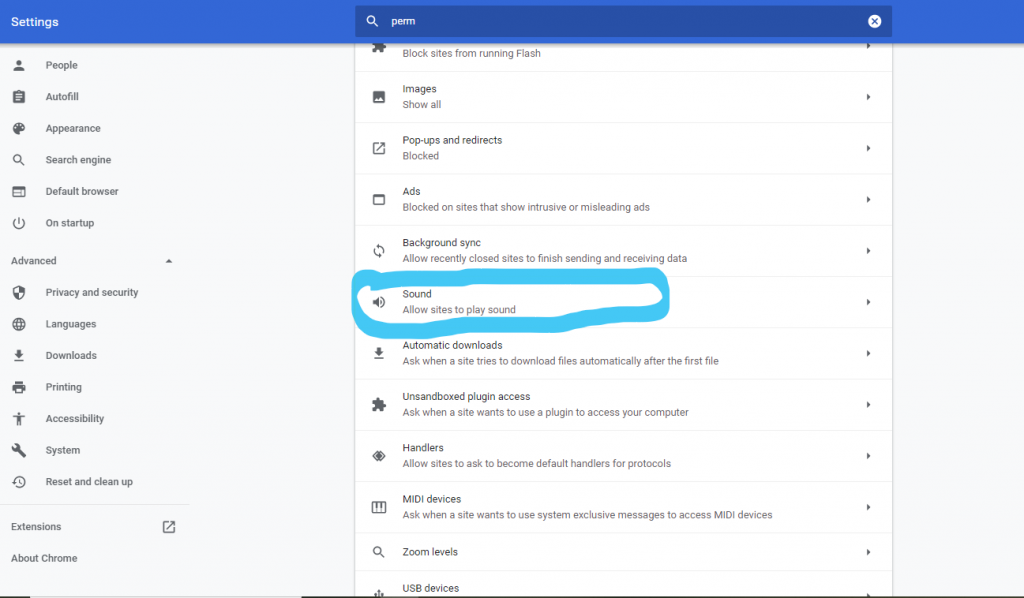Click the Sound speaker icon
Screen dimensions: 1024x598
379,302
